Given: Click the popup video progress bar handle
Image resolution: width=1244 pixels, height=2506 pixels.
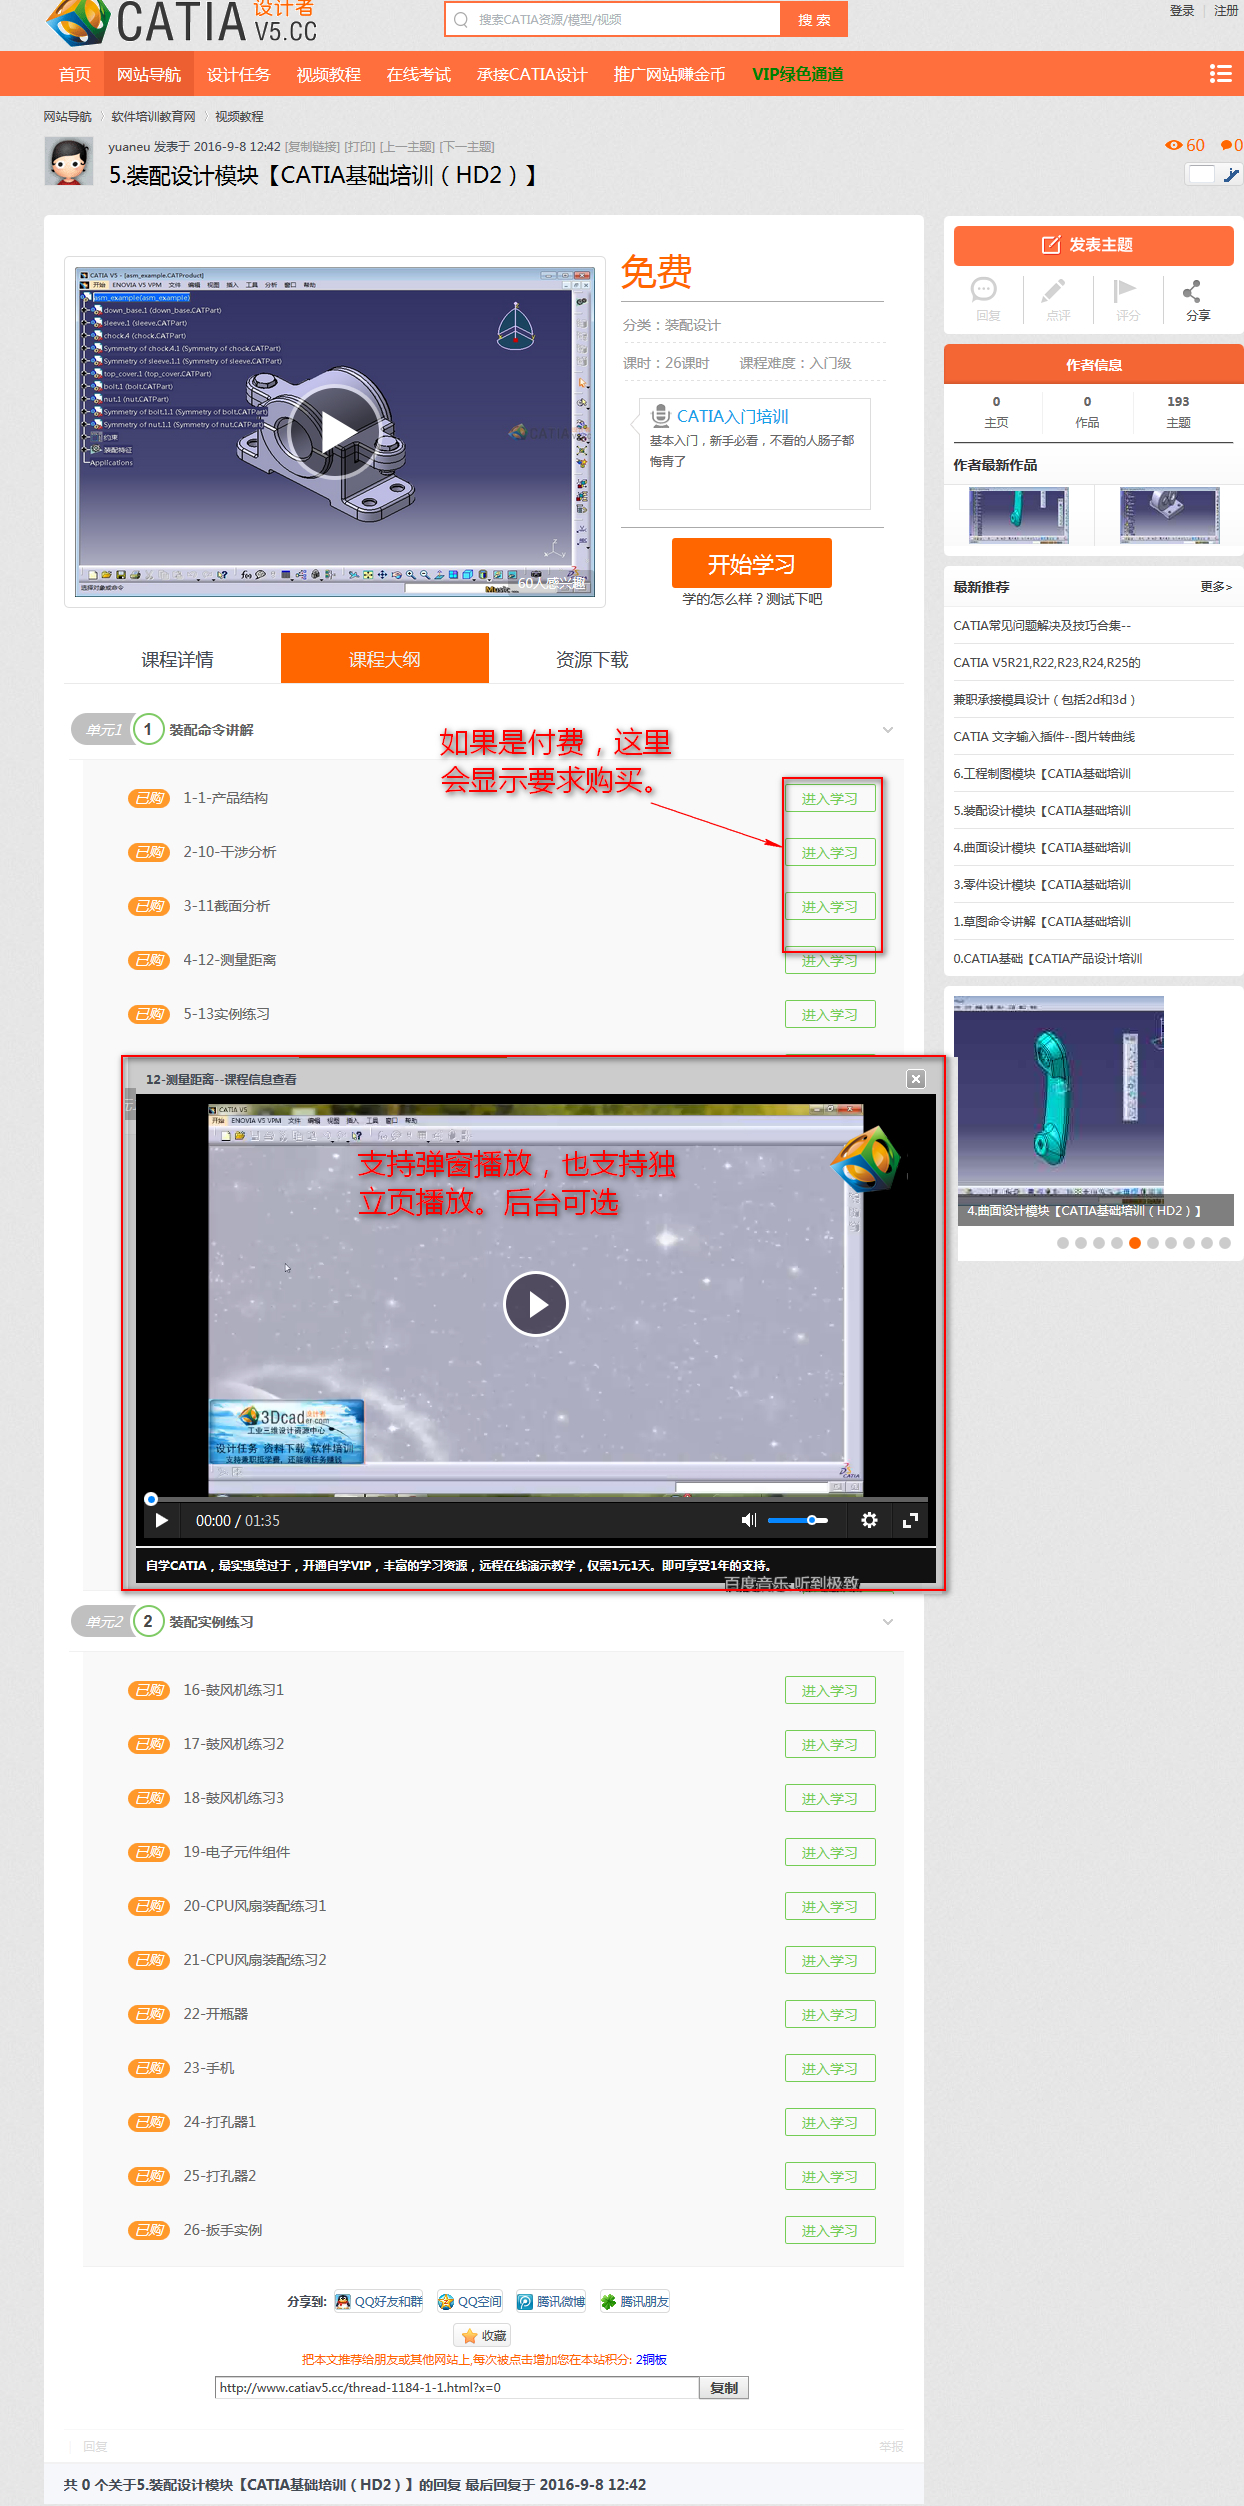Looking at the screenshot, I should coord(151,1499).
